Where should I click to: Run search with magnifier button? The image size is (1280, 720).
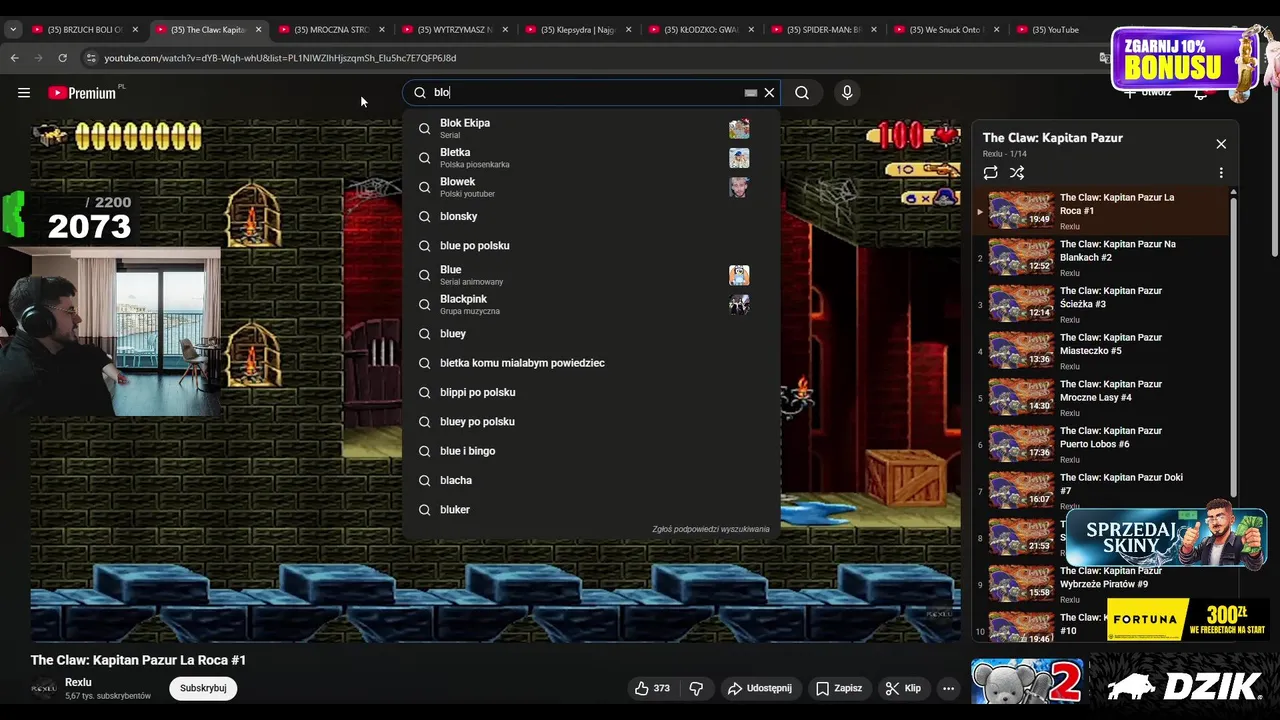[802, 93]
